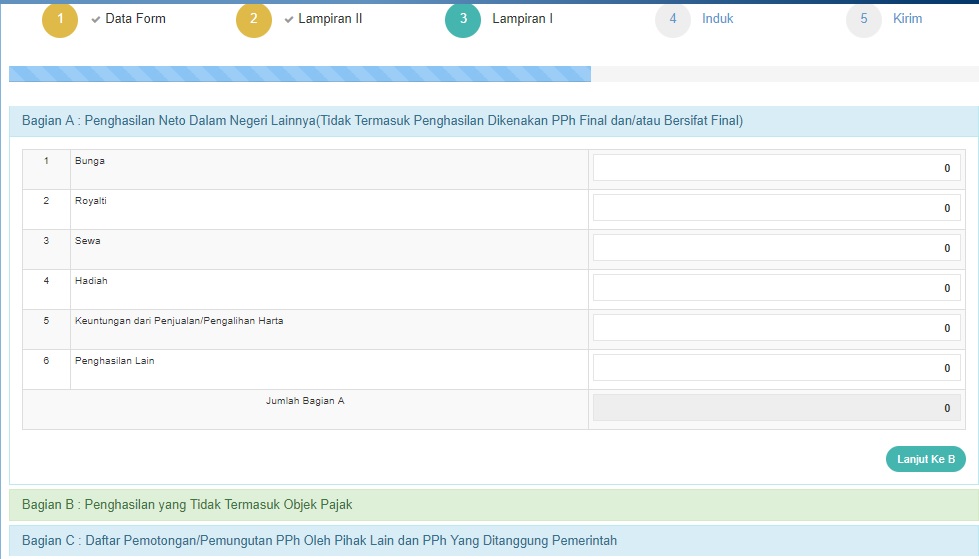Focus the Bunga amount field
Screen dimensions: 979x559
[776, 168]
